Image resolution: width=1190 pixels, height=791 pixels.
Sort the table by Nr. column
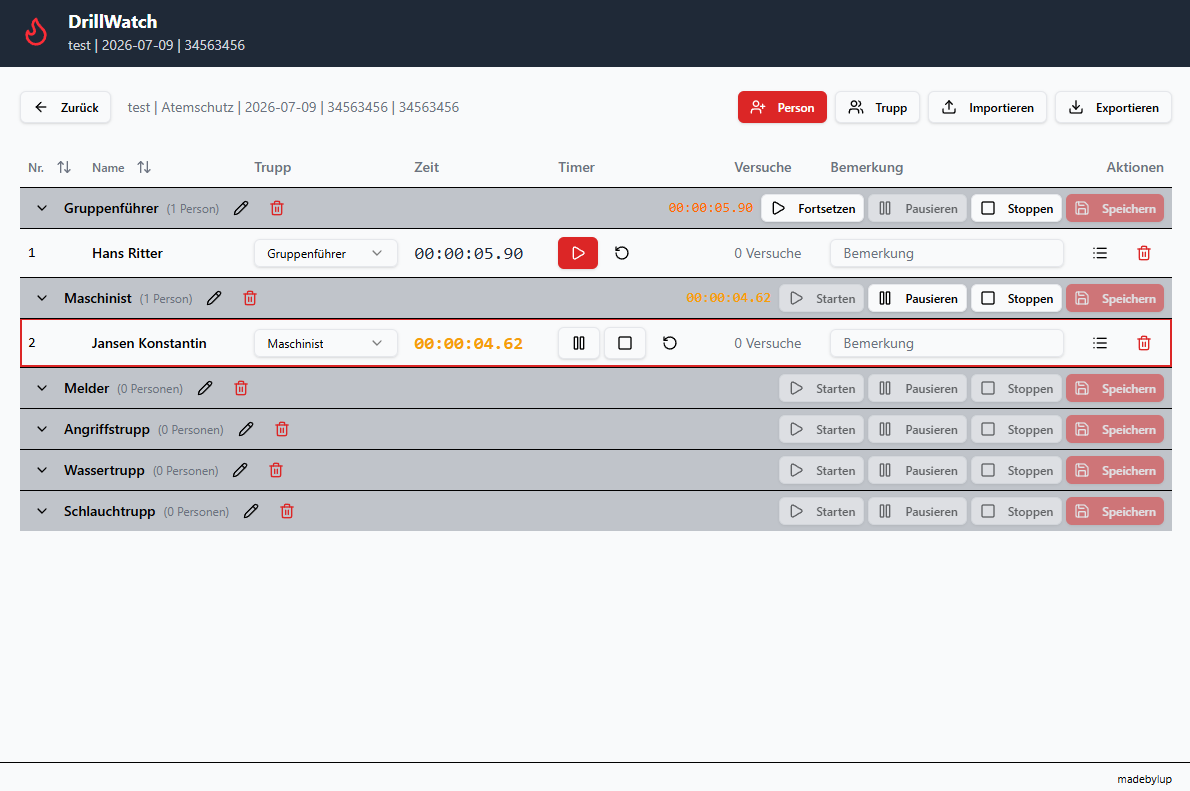click(64, 167)
